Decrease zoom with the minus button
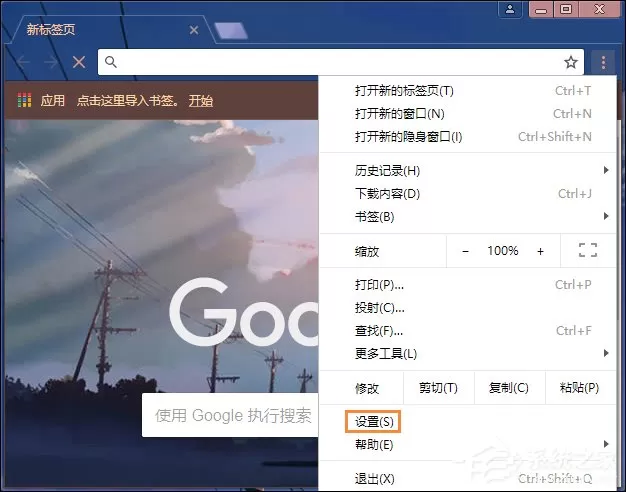This screenshot has height=492, width=626. point(465,251)
